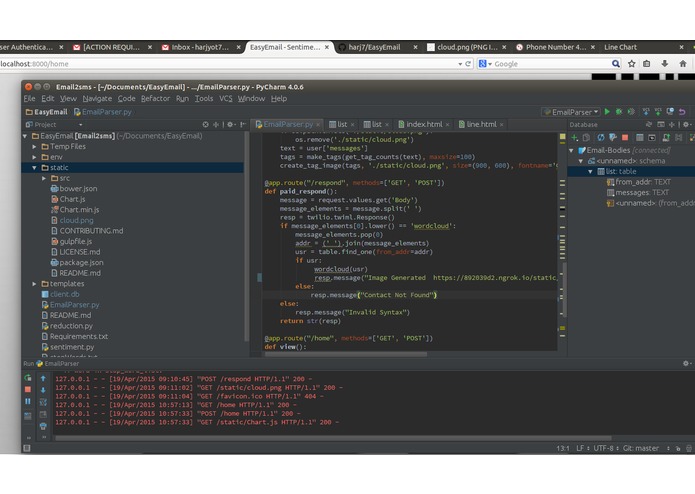Screen dimensions: 695x494
Task: Open the Project view selector dropdown
Action: point(80,125)
